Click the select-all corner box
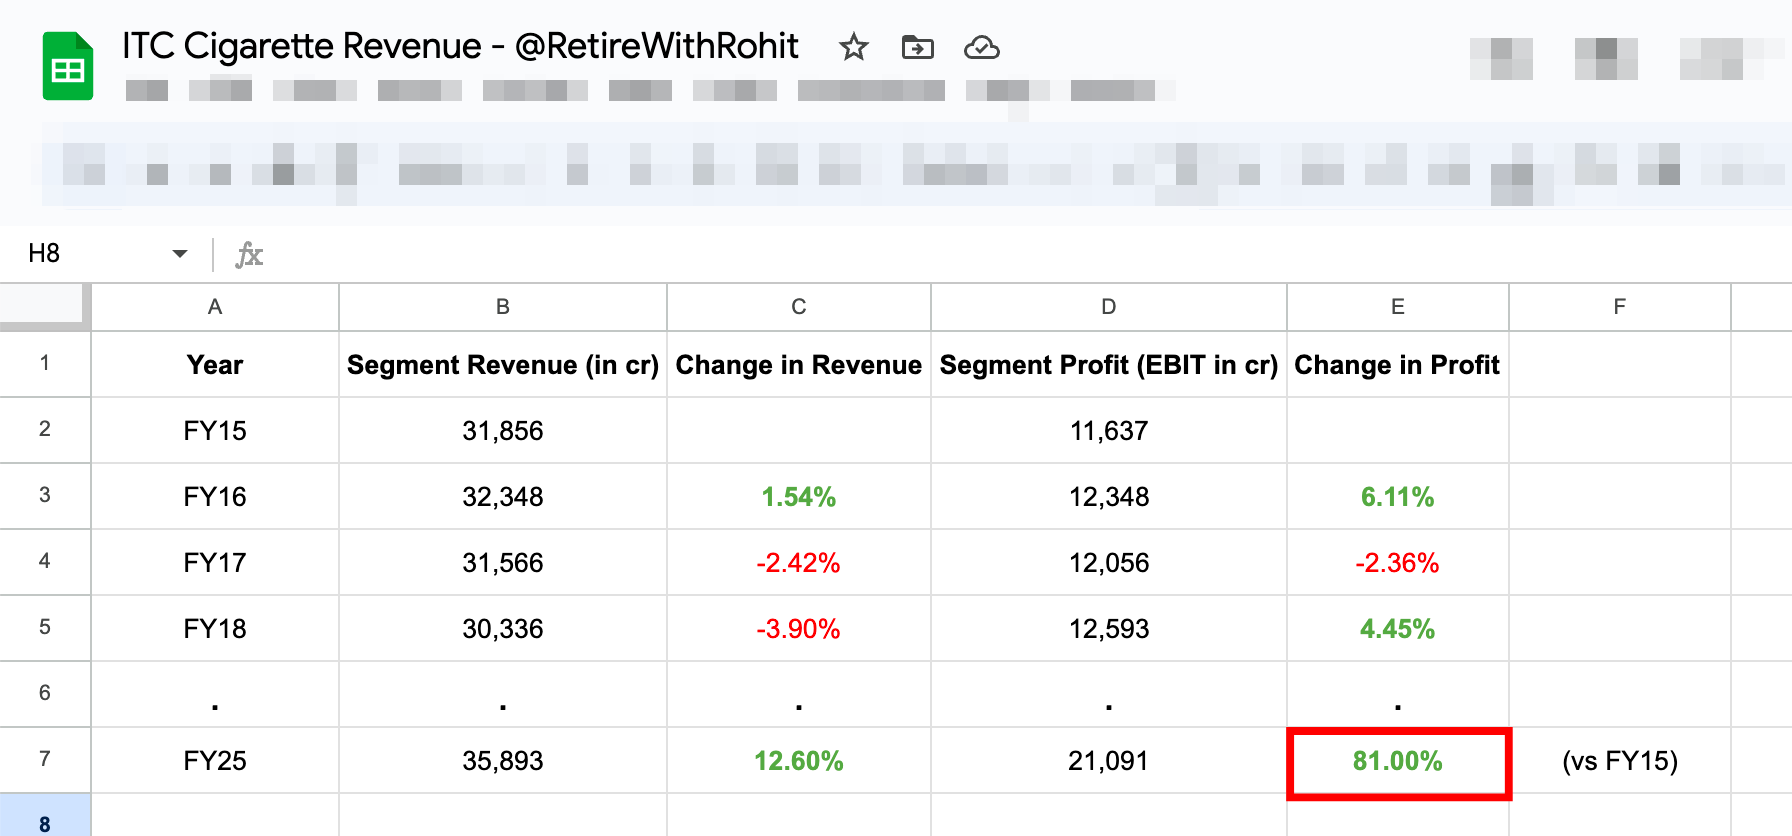1792x836 pixels. (x=43, y=305)
